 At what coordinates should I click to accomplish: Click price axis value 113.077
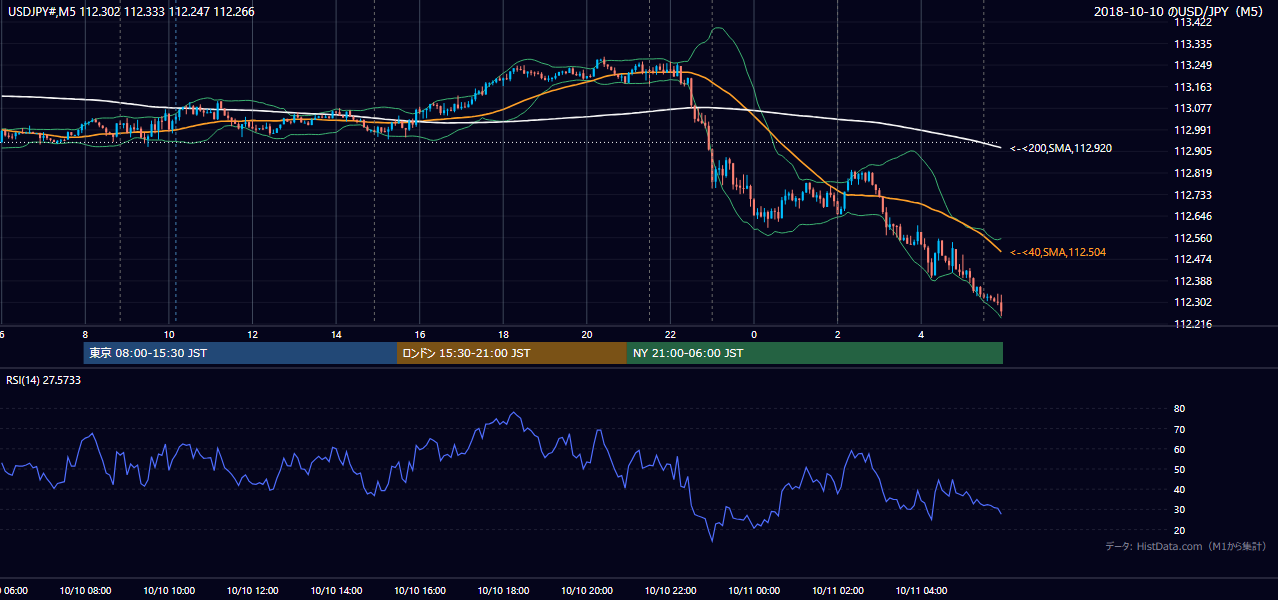point(1193,108)
